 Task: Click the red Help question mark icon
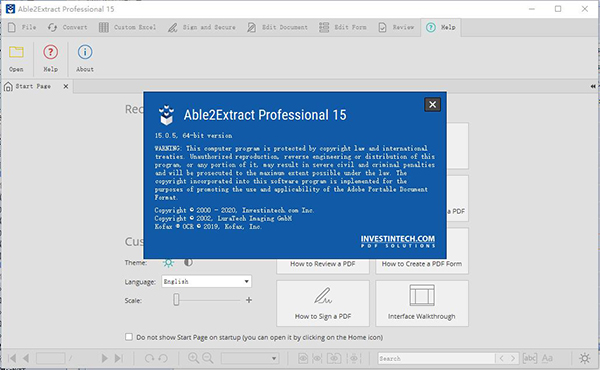pyautogui.click(x=51, y=52)
